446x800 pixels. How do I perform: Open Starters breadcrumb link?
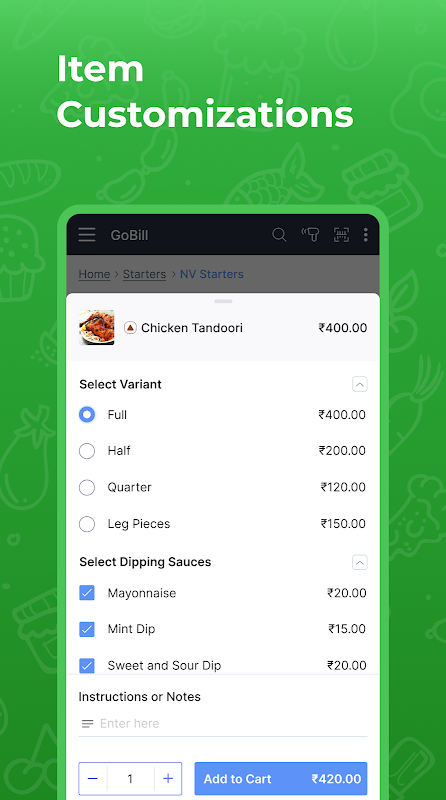tap(144, 274)
